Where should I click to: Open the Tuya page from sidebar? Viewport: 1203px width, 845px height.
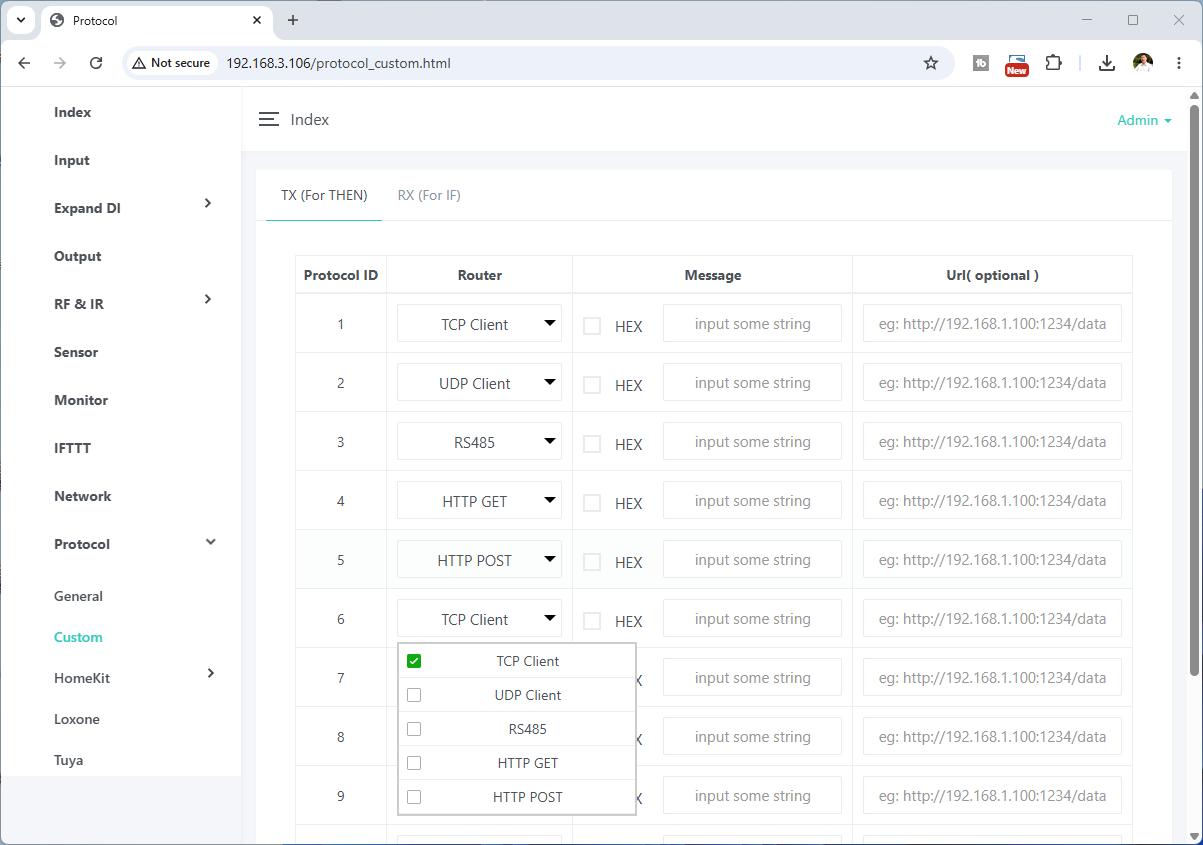(x=69, y=760)
